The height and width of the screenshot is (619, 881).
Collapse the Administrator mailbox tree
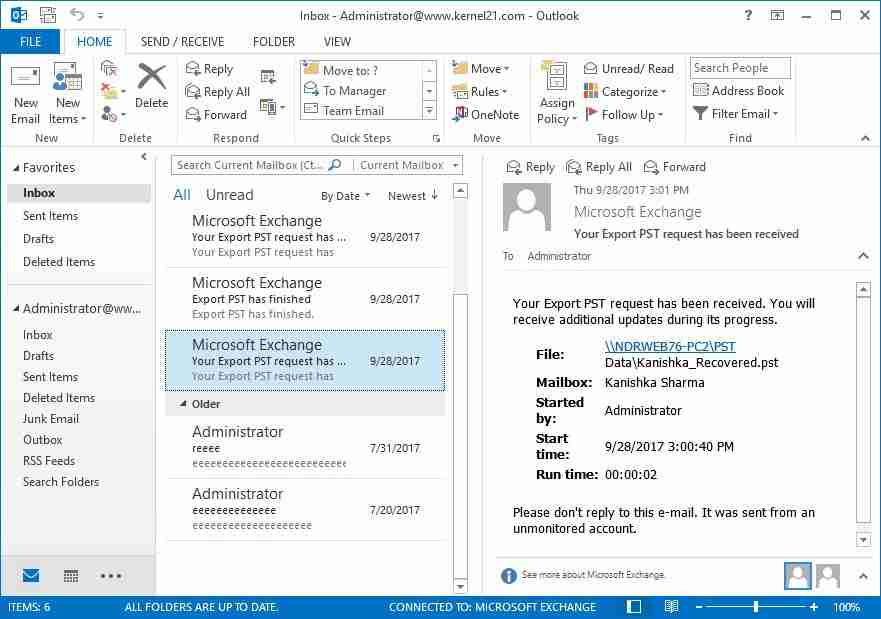click(x=16, y=308)
